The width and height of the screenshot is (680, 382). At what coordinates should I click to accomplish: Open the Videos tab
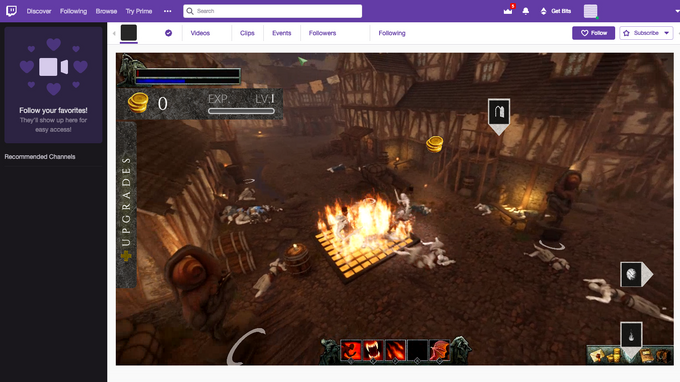(200, 33)
